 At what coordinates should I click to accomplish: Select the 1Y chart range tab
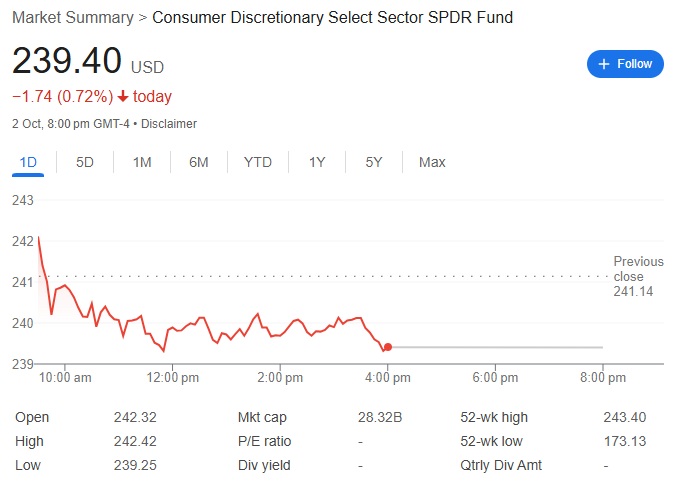click(317, 162)
